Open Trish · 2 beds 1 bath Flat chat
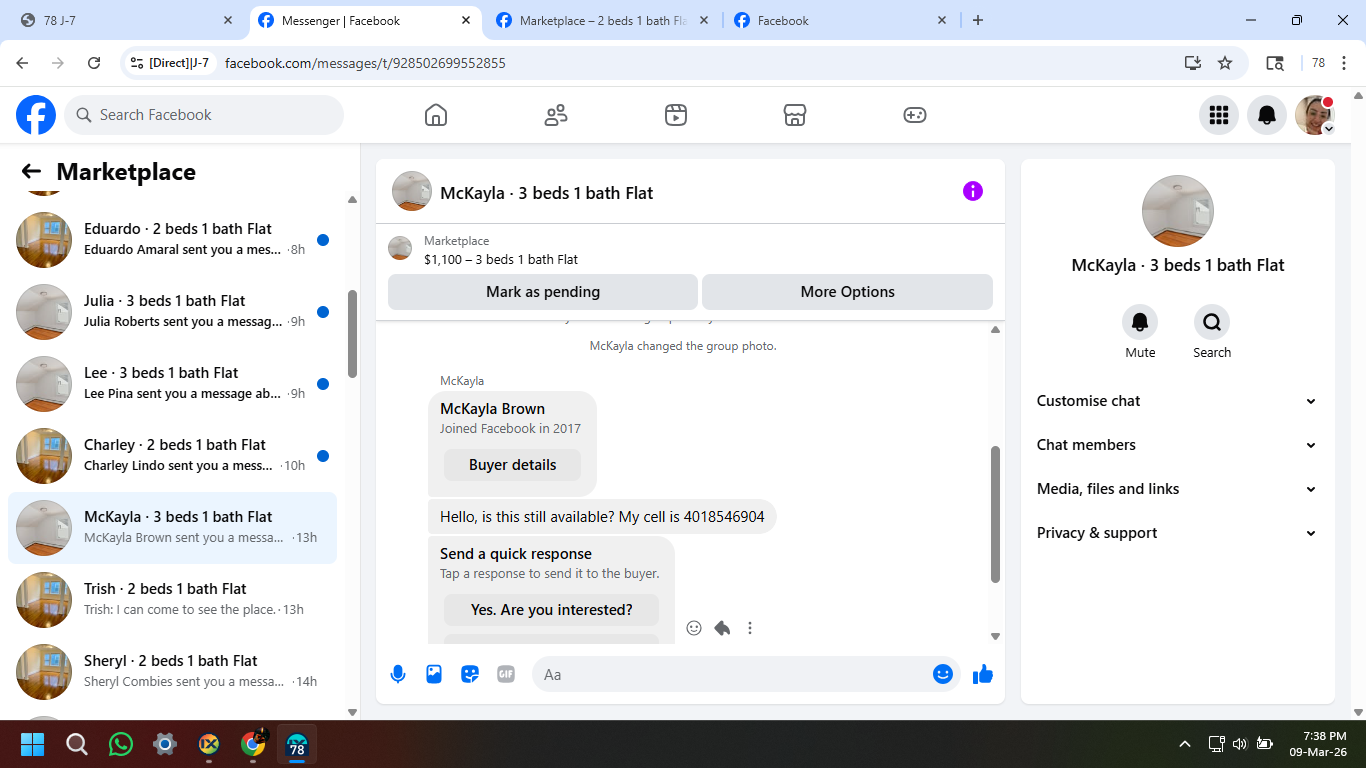1366x768 pixels. click(x=172, y=600)
